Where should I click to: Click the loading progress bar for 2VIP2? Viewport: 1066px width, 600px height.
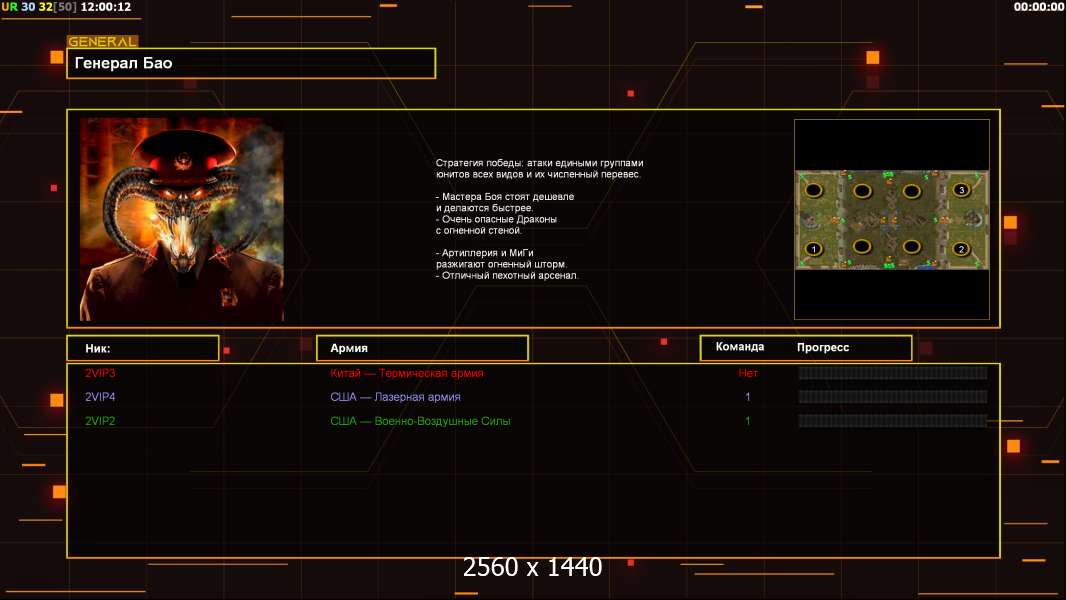(893, 421)
